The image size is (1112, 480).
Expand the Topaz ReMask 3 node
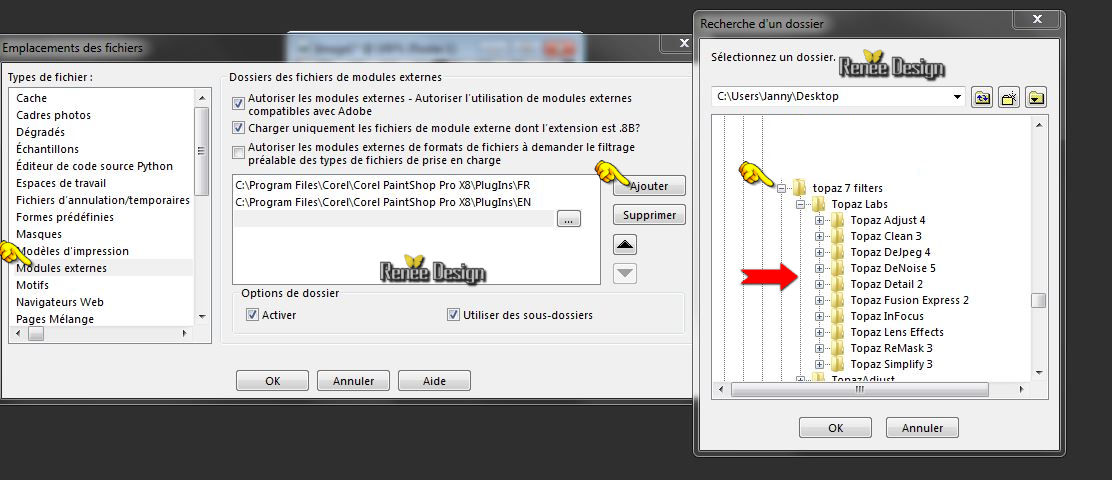[820, 348]
